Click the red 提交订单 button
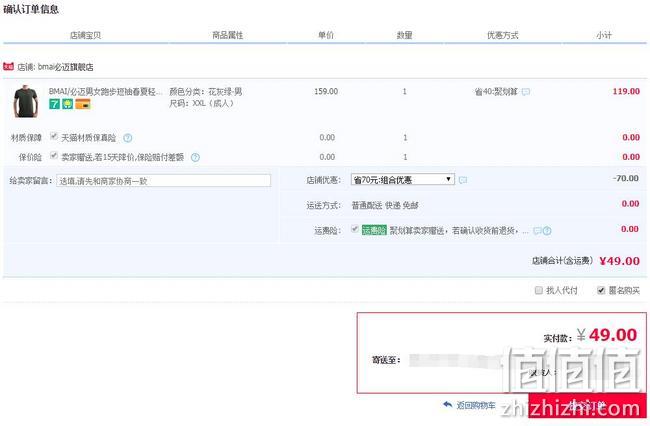 click(x=587, y=405)
